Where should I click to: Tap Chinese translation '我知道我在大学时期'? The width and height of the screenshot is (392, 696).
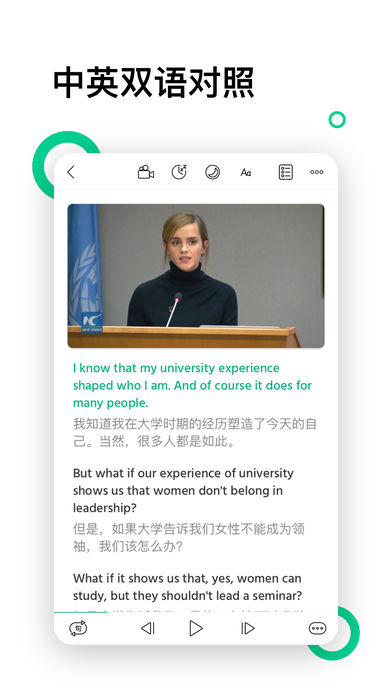(195, 433)
